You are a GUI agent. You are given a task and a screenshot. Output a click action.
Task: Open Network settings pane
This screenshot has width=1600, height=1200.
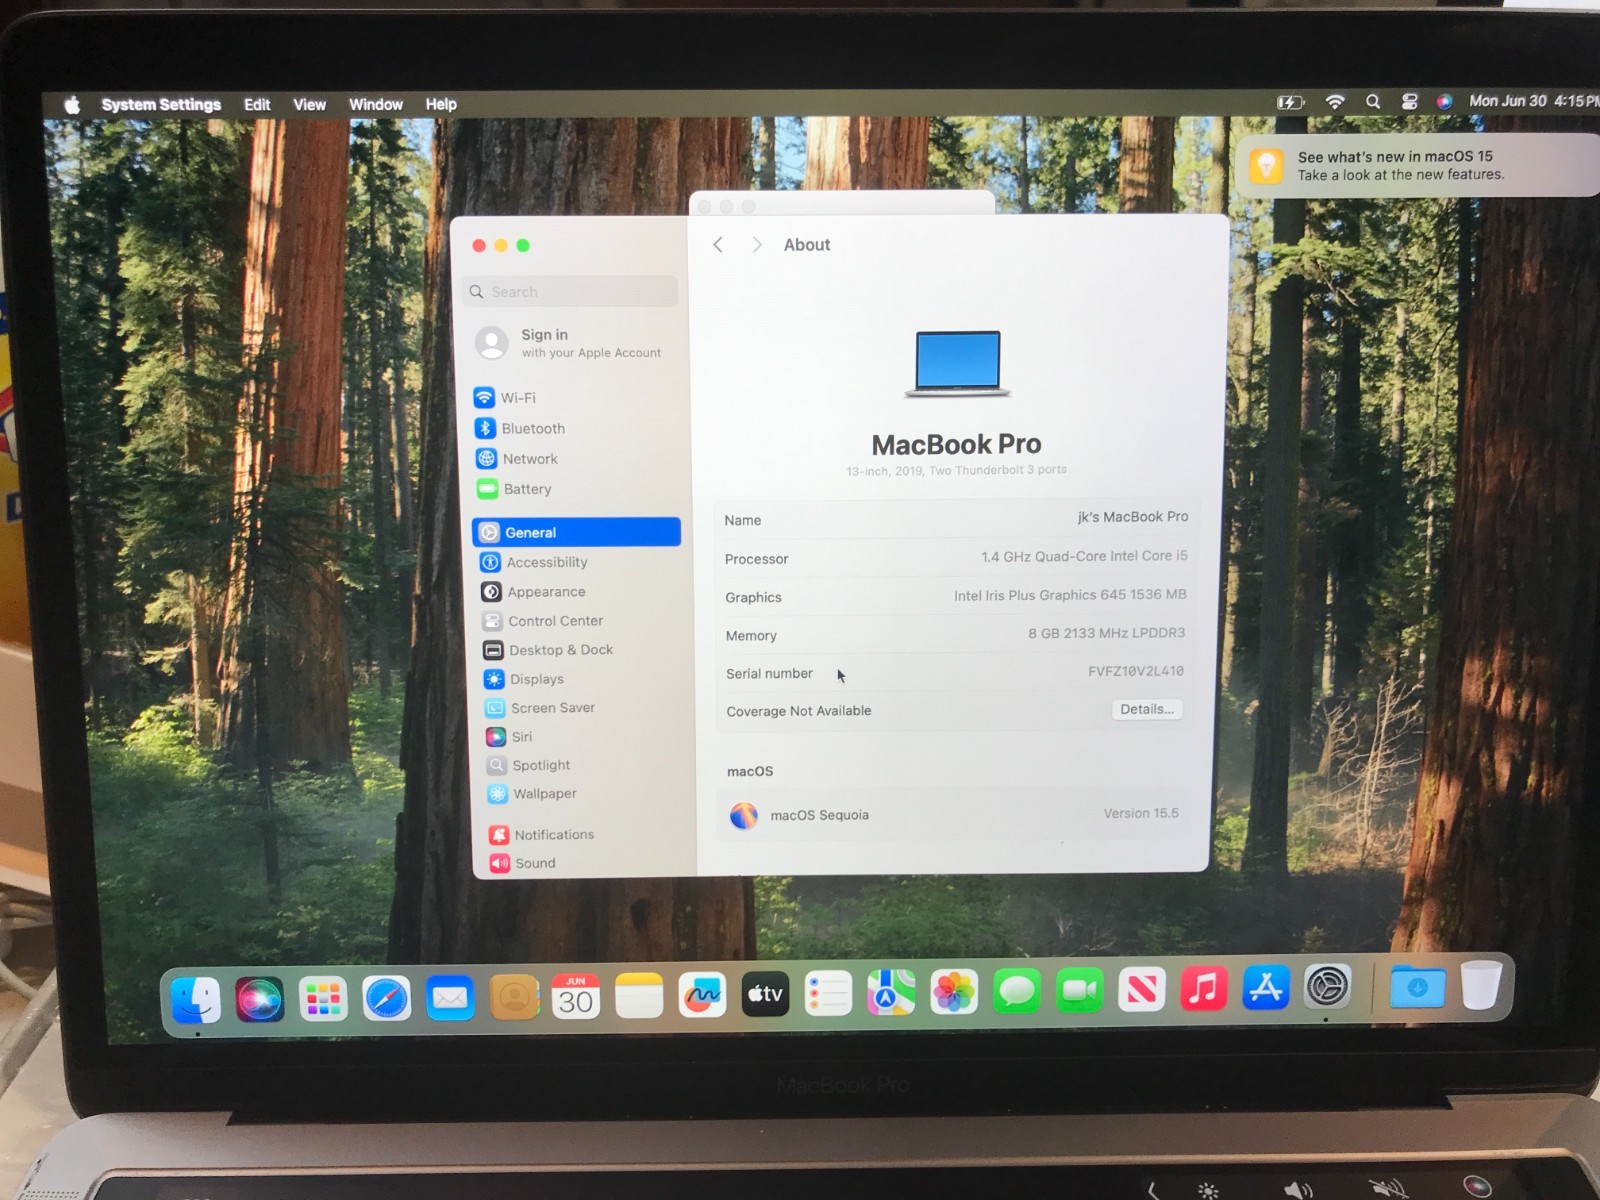517,458
